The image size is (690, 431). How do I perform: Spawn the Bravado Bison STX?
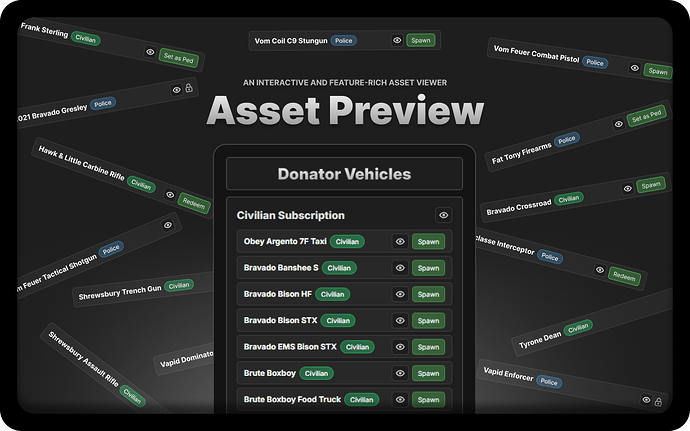click(x=428, y=320)
